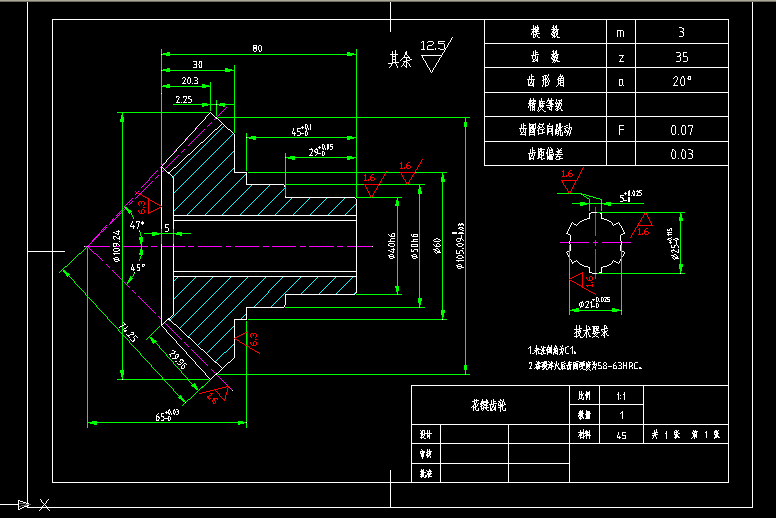Click the UCS origin icon at bottom-left
Image resolution: width=776 pixels, height=518 pixels.
[22, 504]
